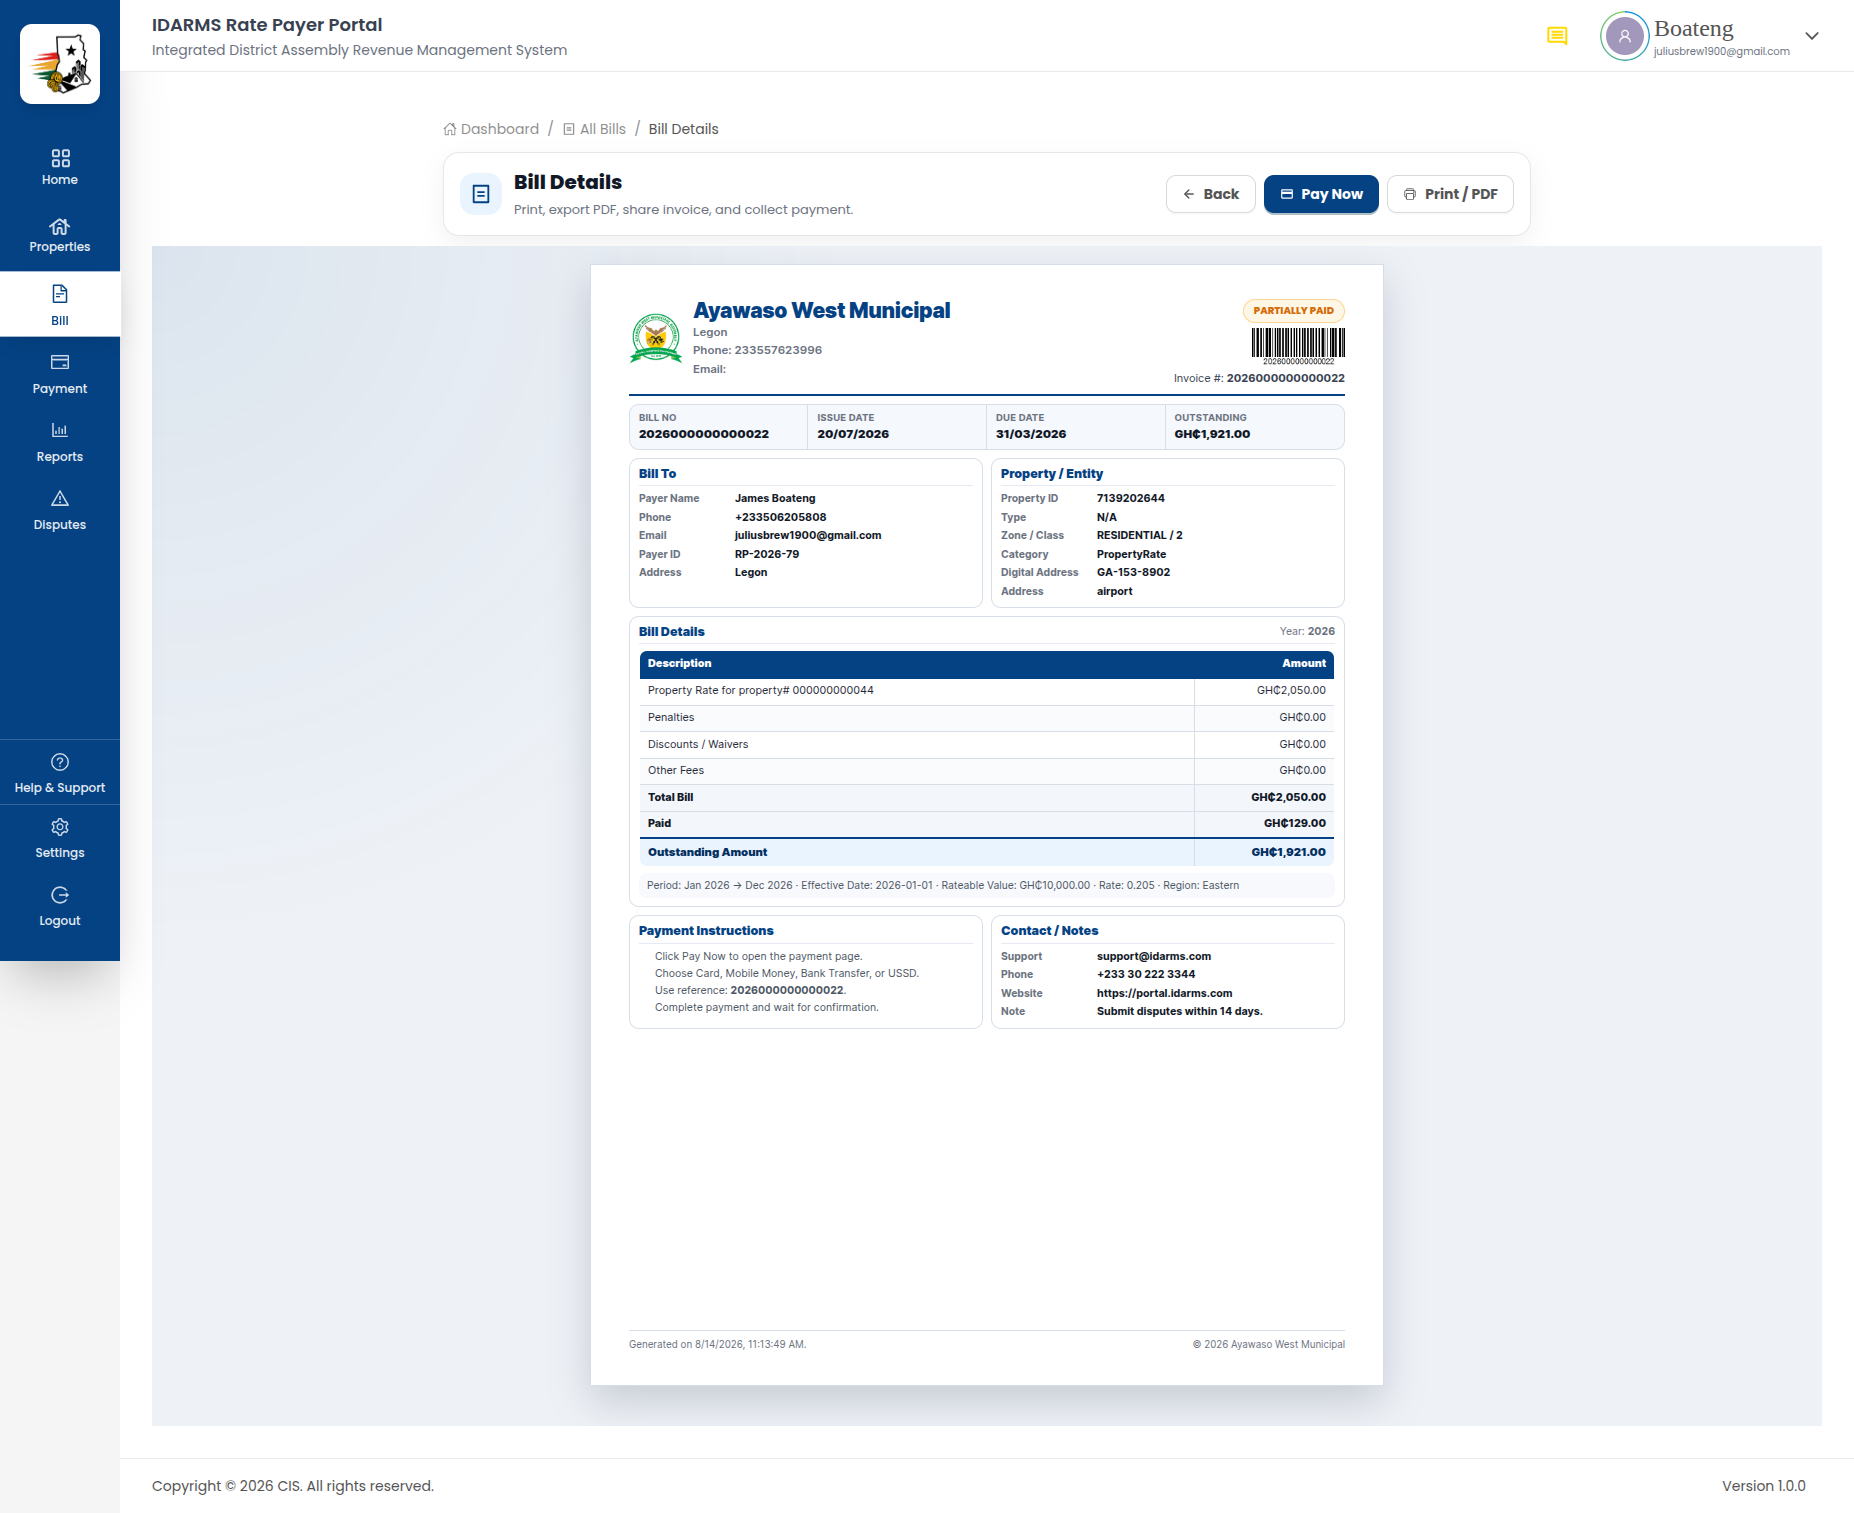This screenshot has width=1854, height=1513.
Task: Open Settings in the sidebar
Action: tap(60, 838)
